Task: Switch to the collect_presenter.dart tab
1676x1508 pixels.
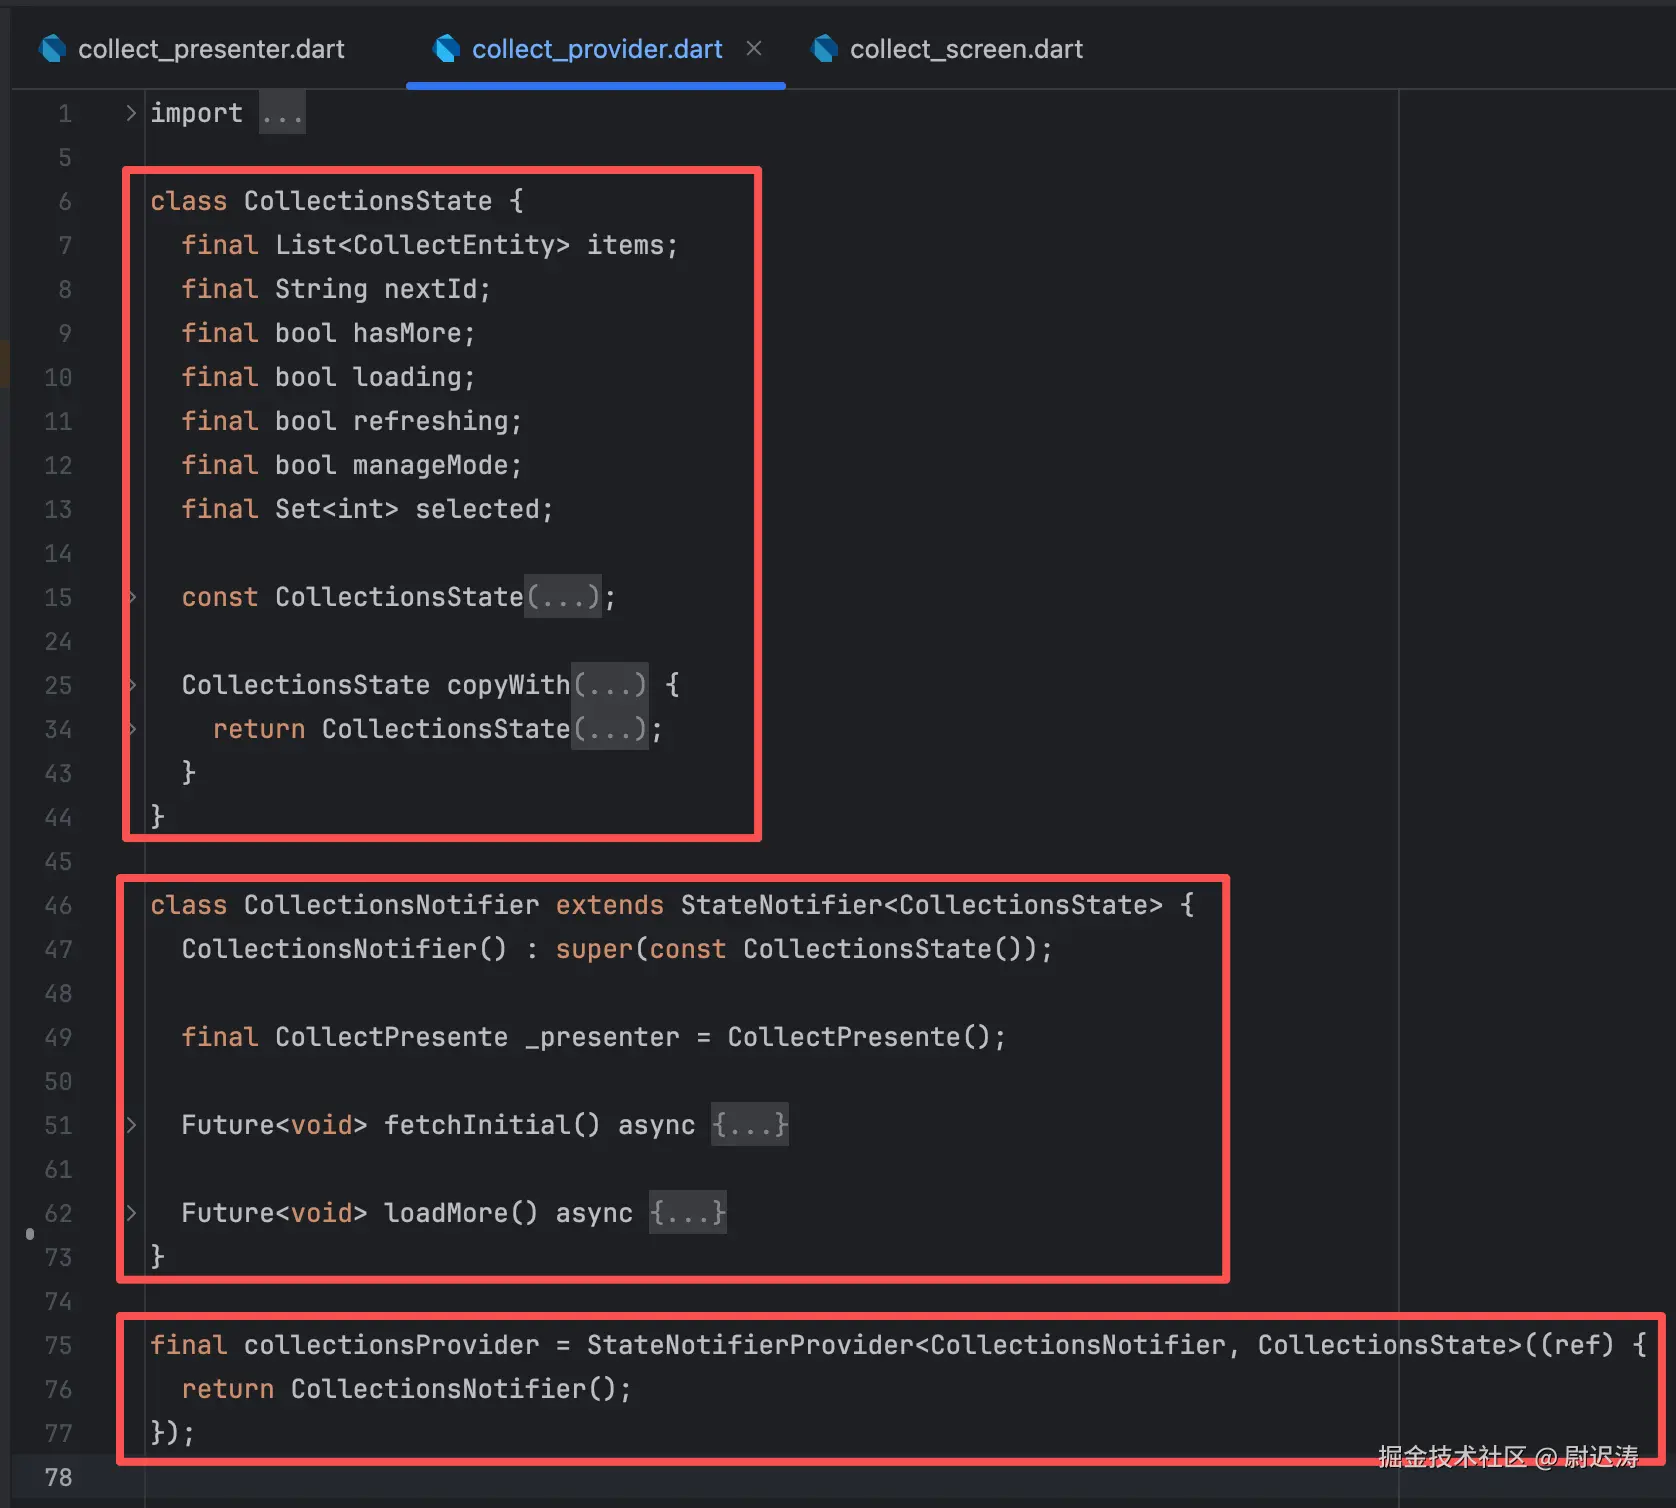Action: tap(192, 48)
